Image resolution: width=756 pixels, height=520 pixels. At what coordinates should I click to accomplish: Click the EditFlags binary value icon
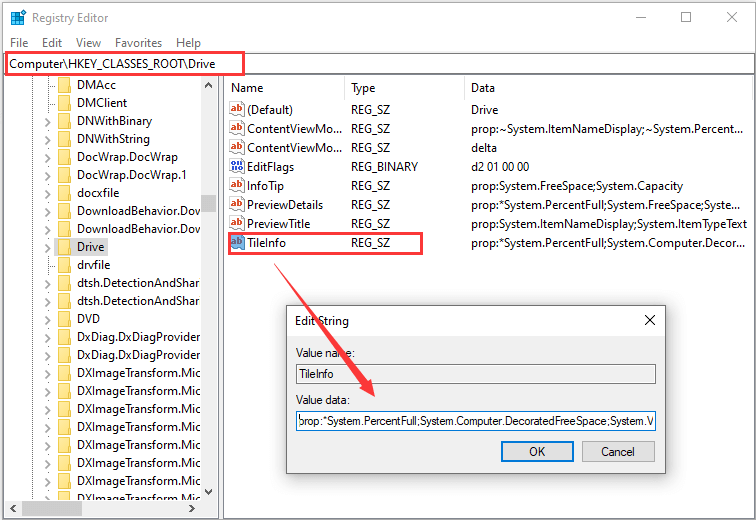click(237, 166)
